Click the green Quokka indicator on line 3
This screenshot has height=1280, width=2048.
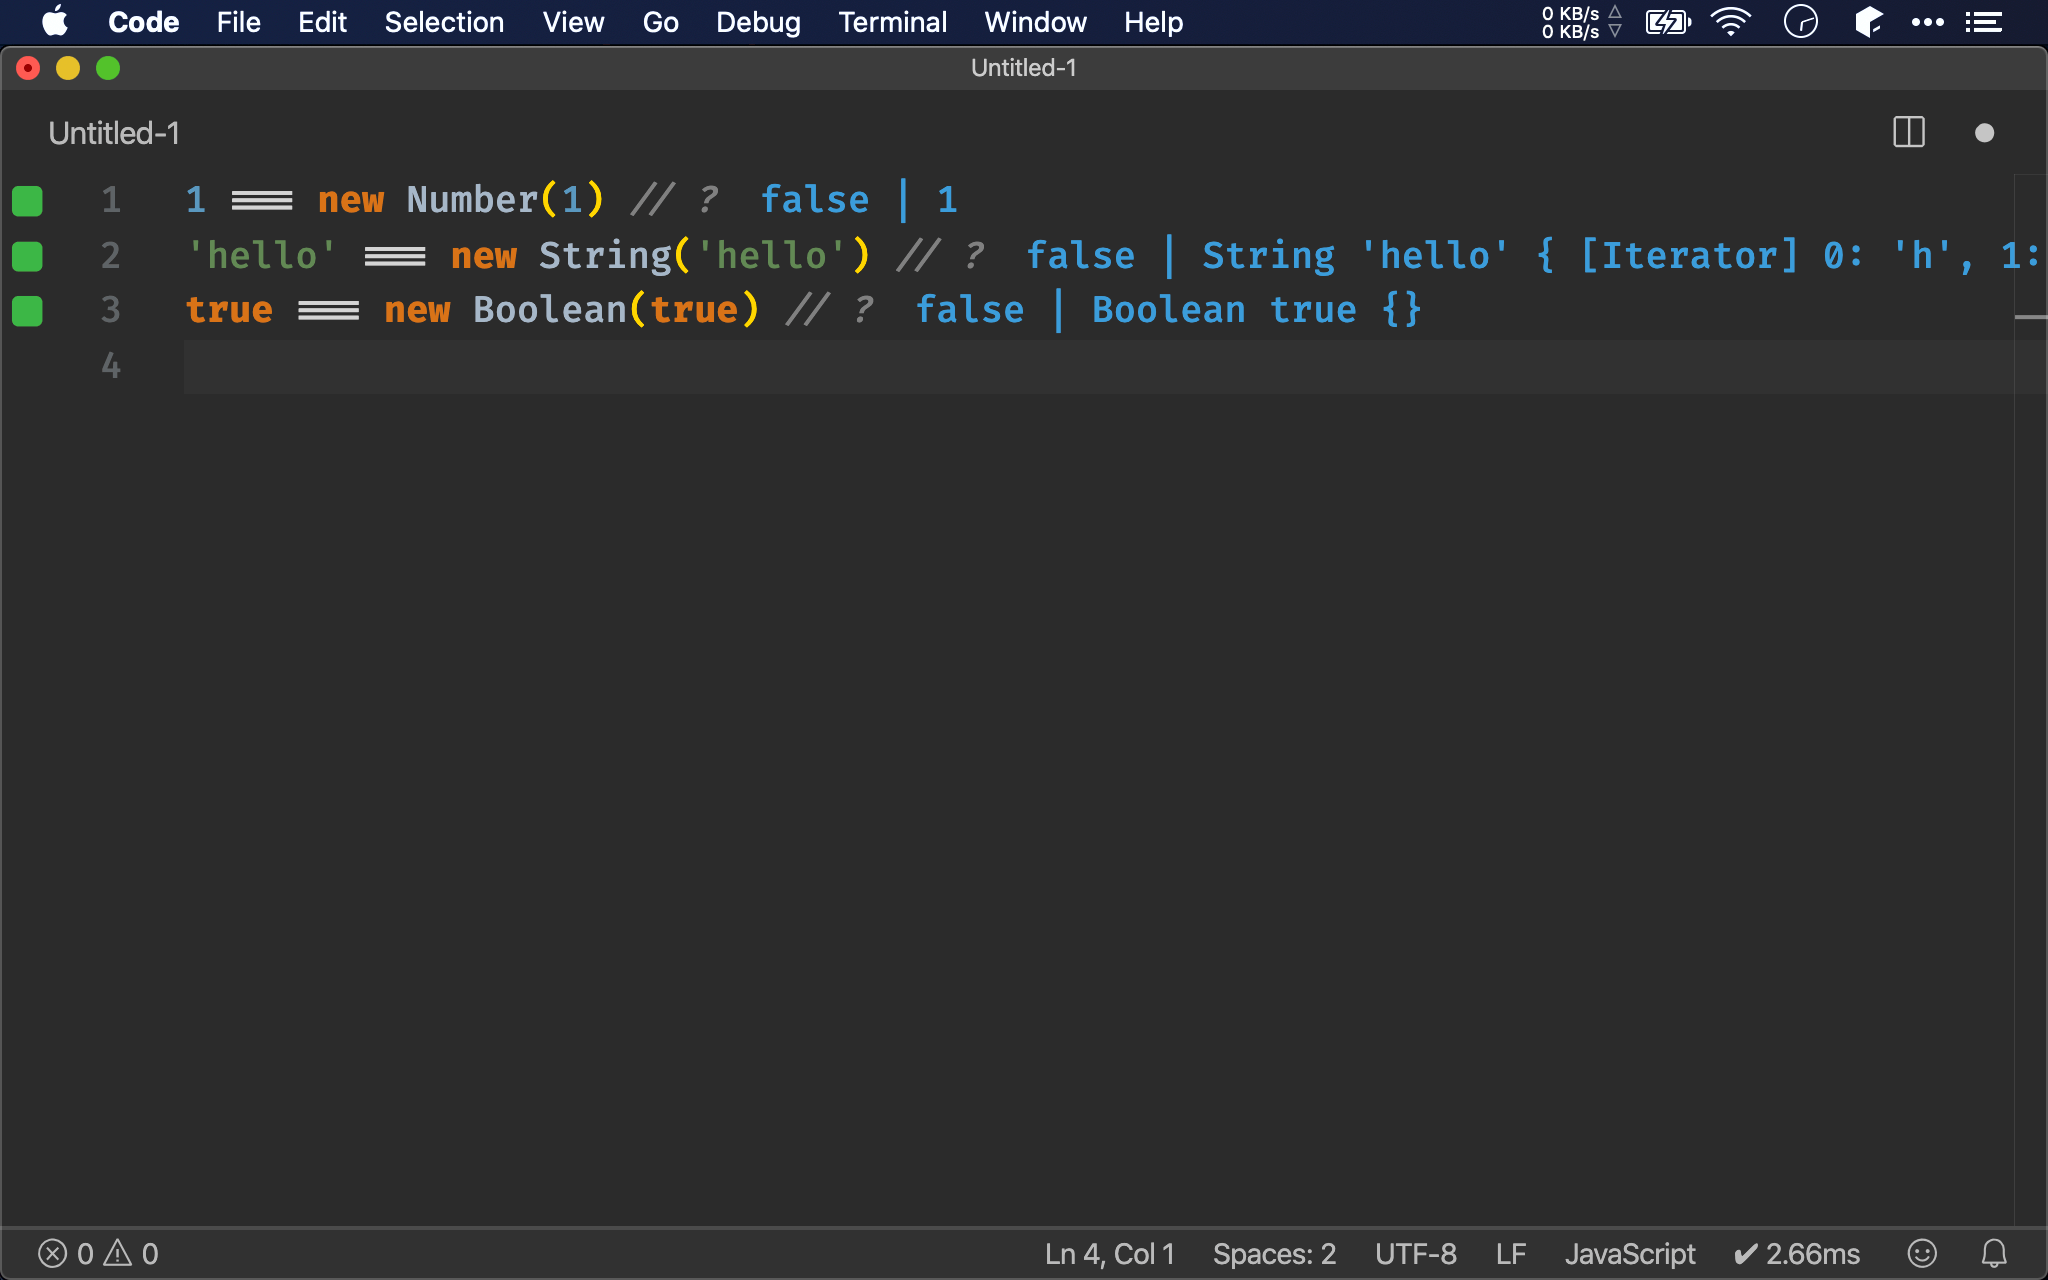point(27,311)
